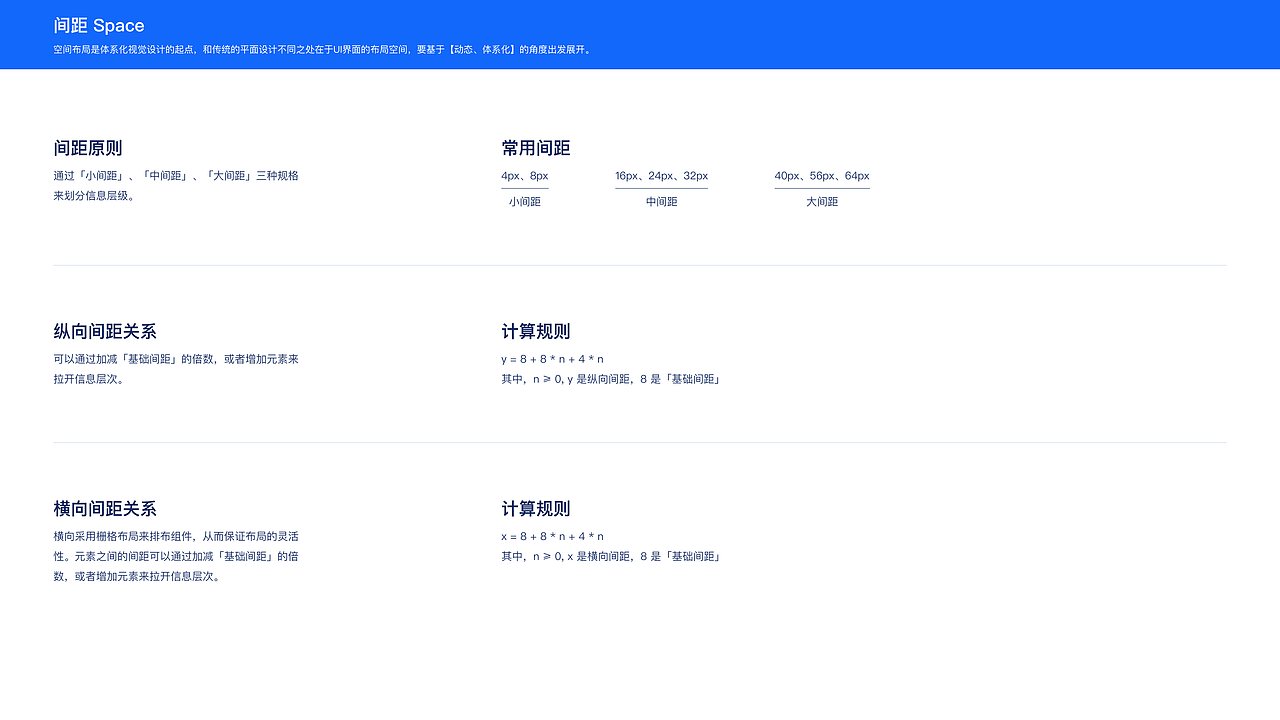Click the formula "x = 8 + 8 * n + 4 * n"
This screenshot has height=720, width=1280.
pyautogui.click(x=553, y=536)
